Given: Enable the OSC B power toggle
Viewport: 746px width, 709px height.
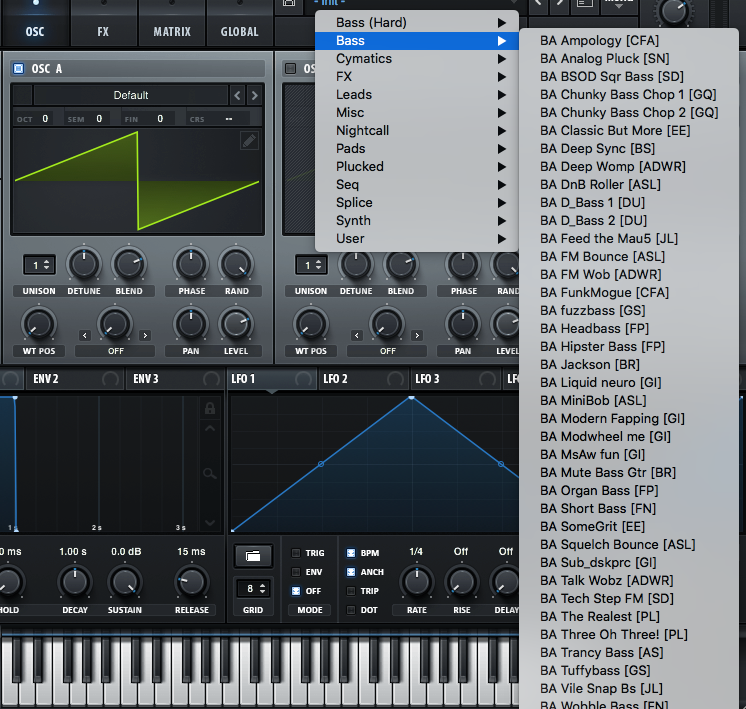Looking at the screenshot, I should coord(290,69).
